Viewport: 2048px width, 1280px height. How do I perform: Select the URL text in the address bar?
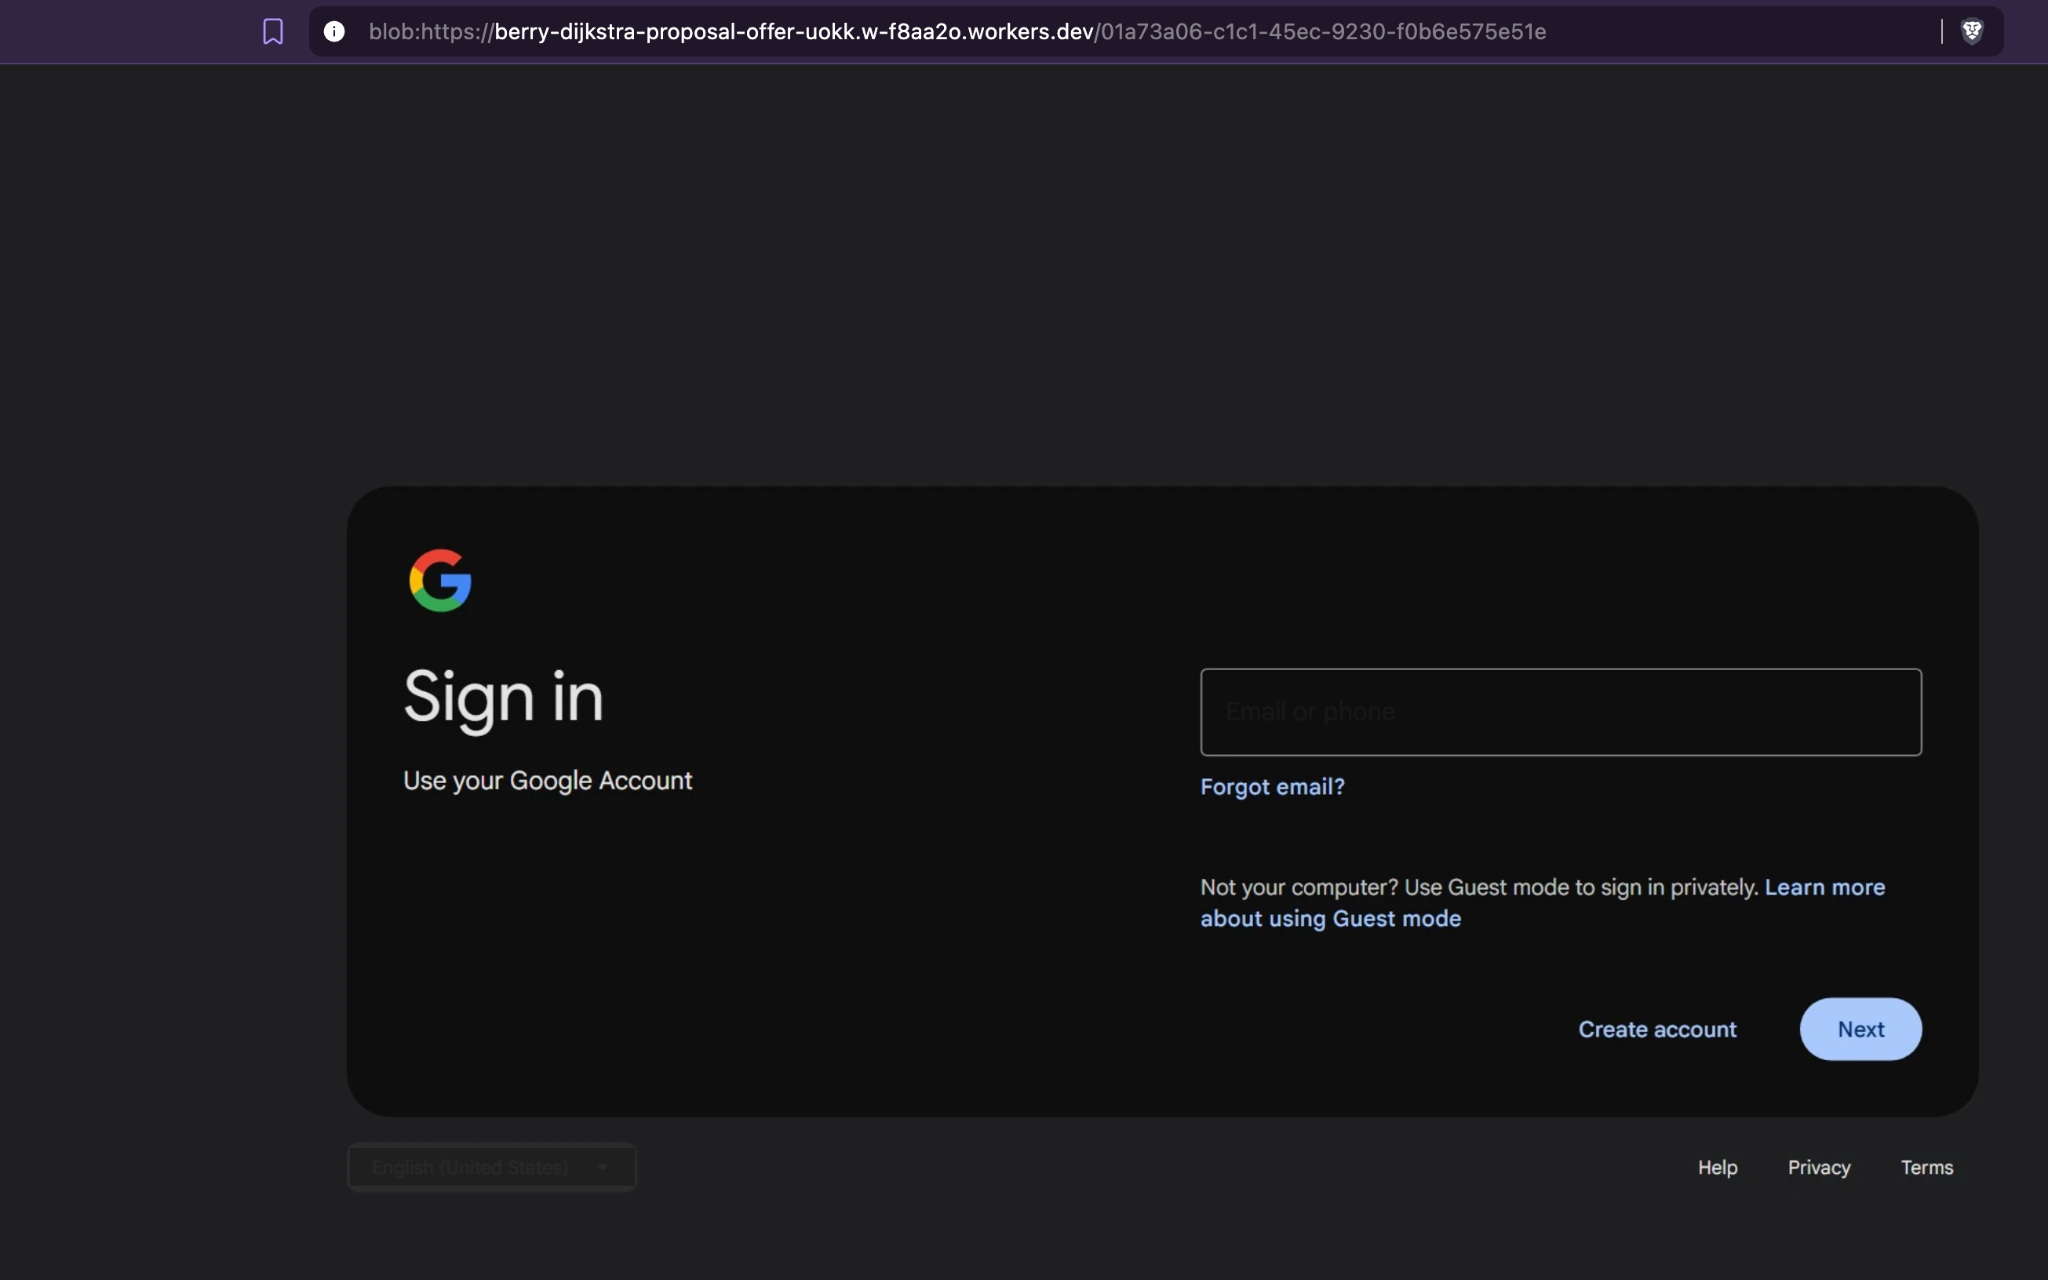pos(957,32)
